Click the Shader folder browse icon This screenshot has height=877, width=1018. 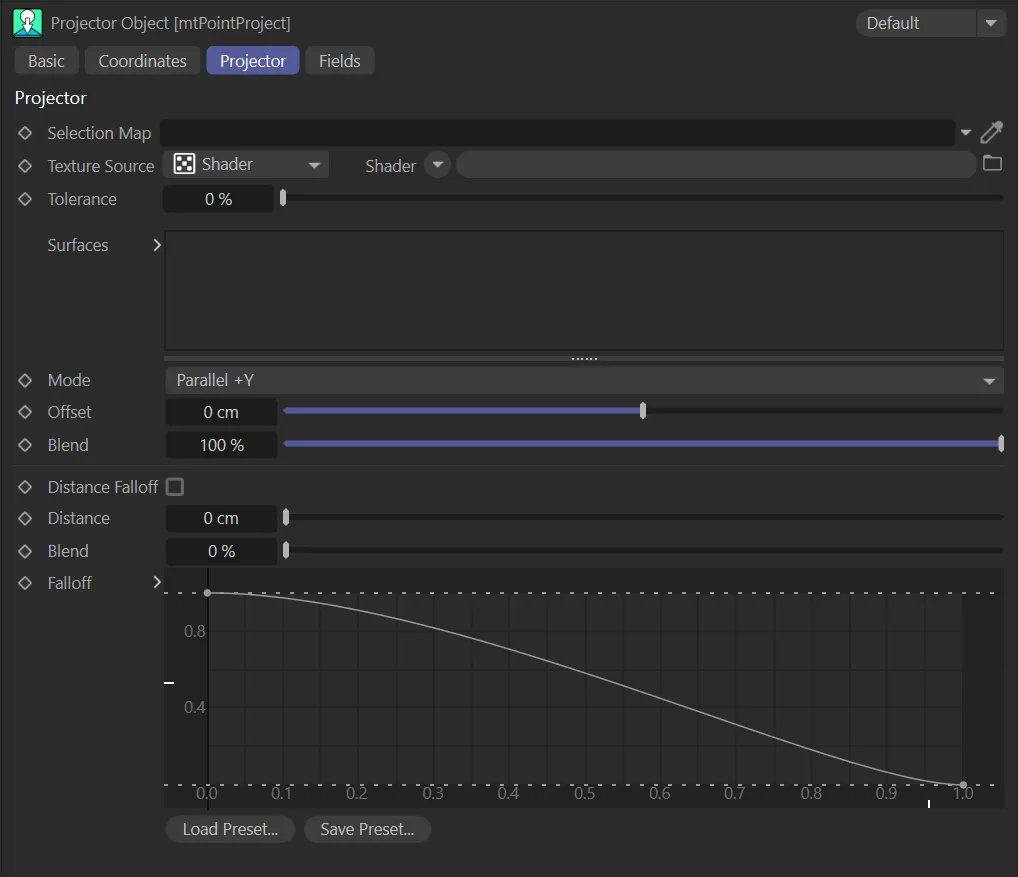[992, 164]
